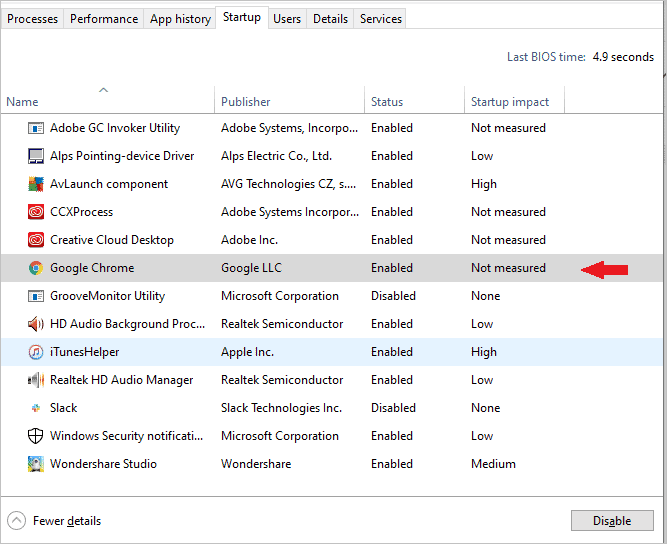Click High impact in AvLaunch row

[x=484, y=184]
